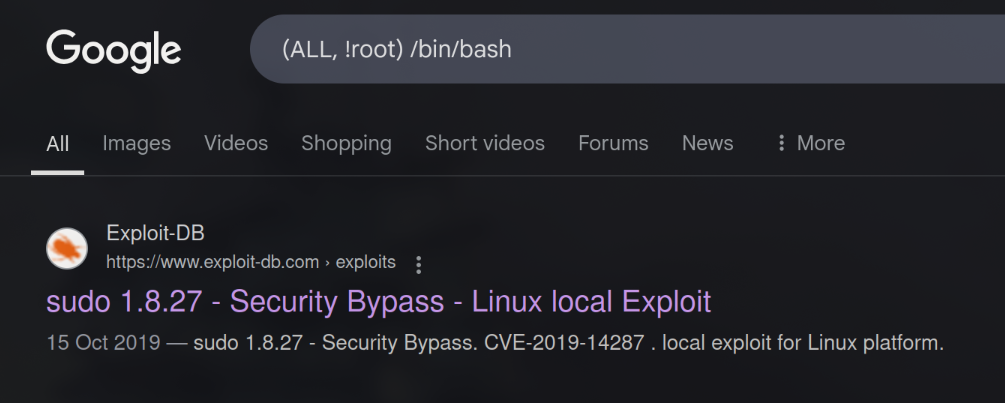
Task: Open three-dot menu beside Exploit-DB URL
Action: pyautogui.click(x=419, y=264)
